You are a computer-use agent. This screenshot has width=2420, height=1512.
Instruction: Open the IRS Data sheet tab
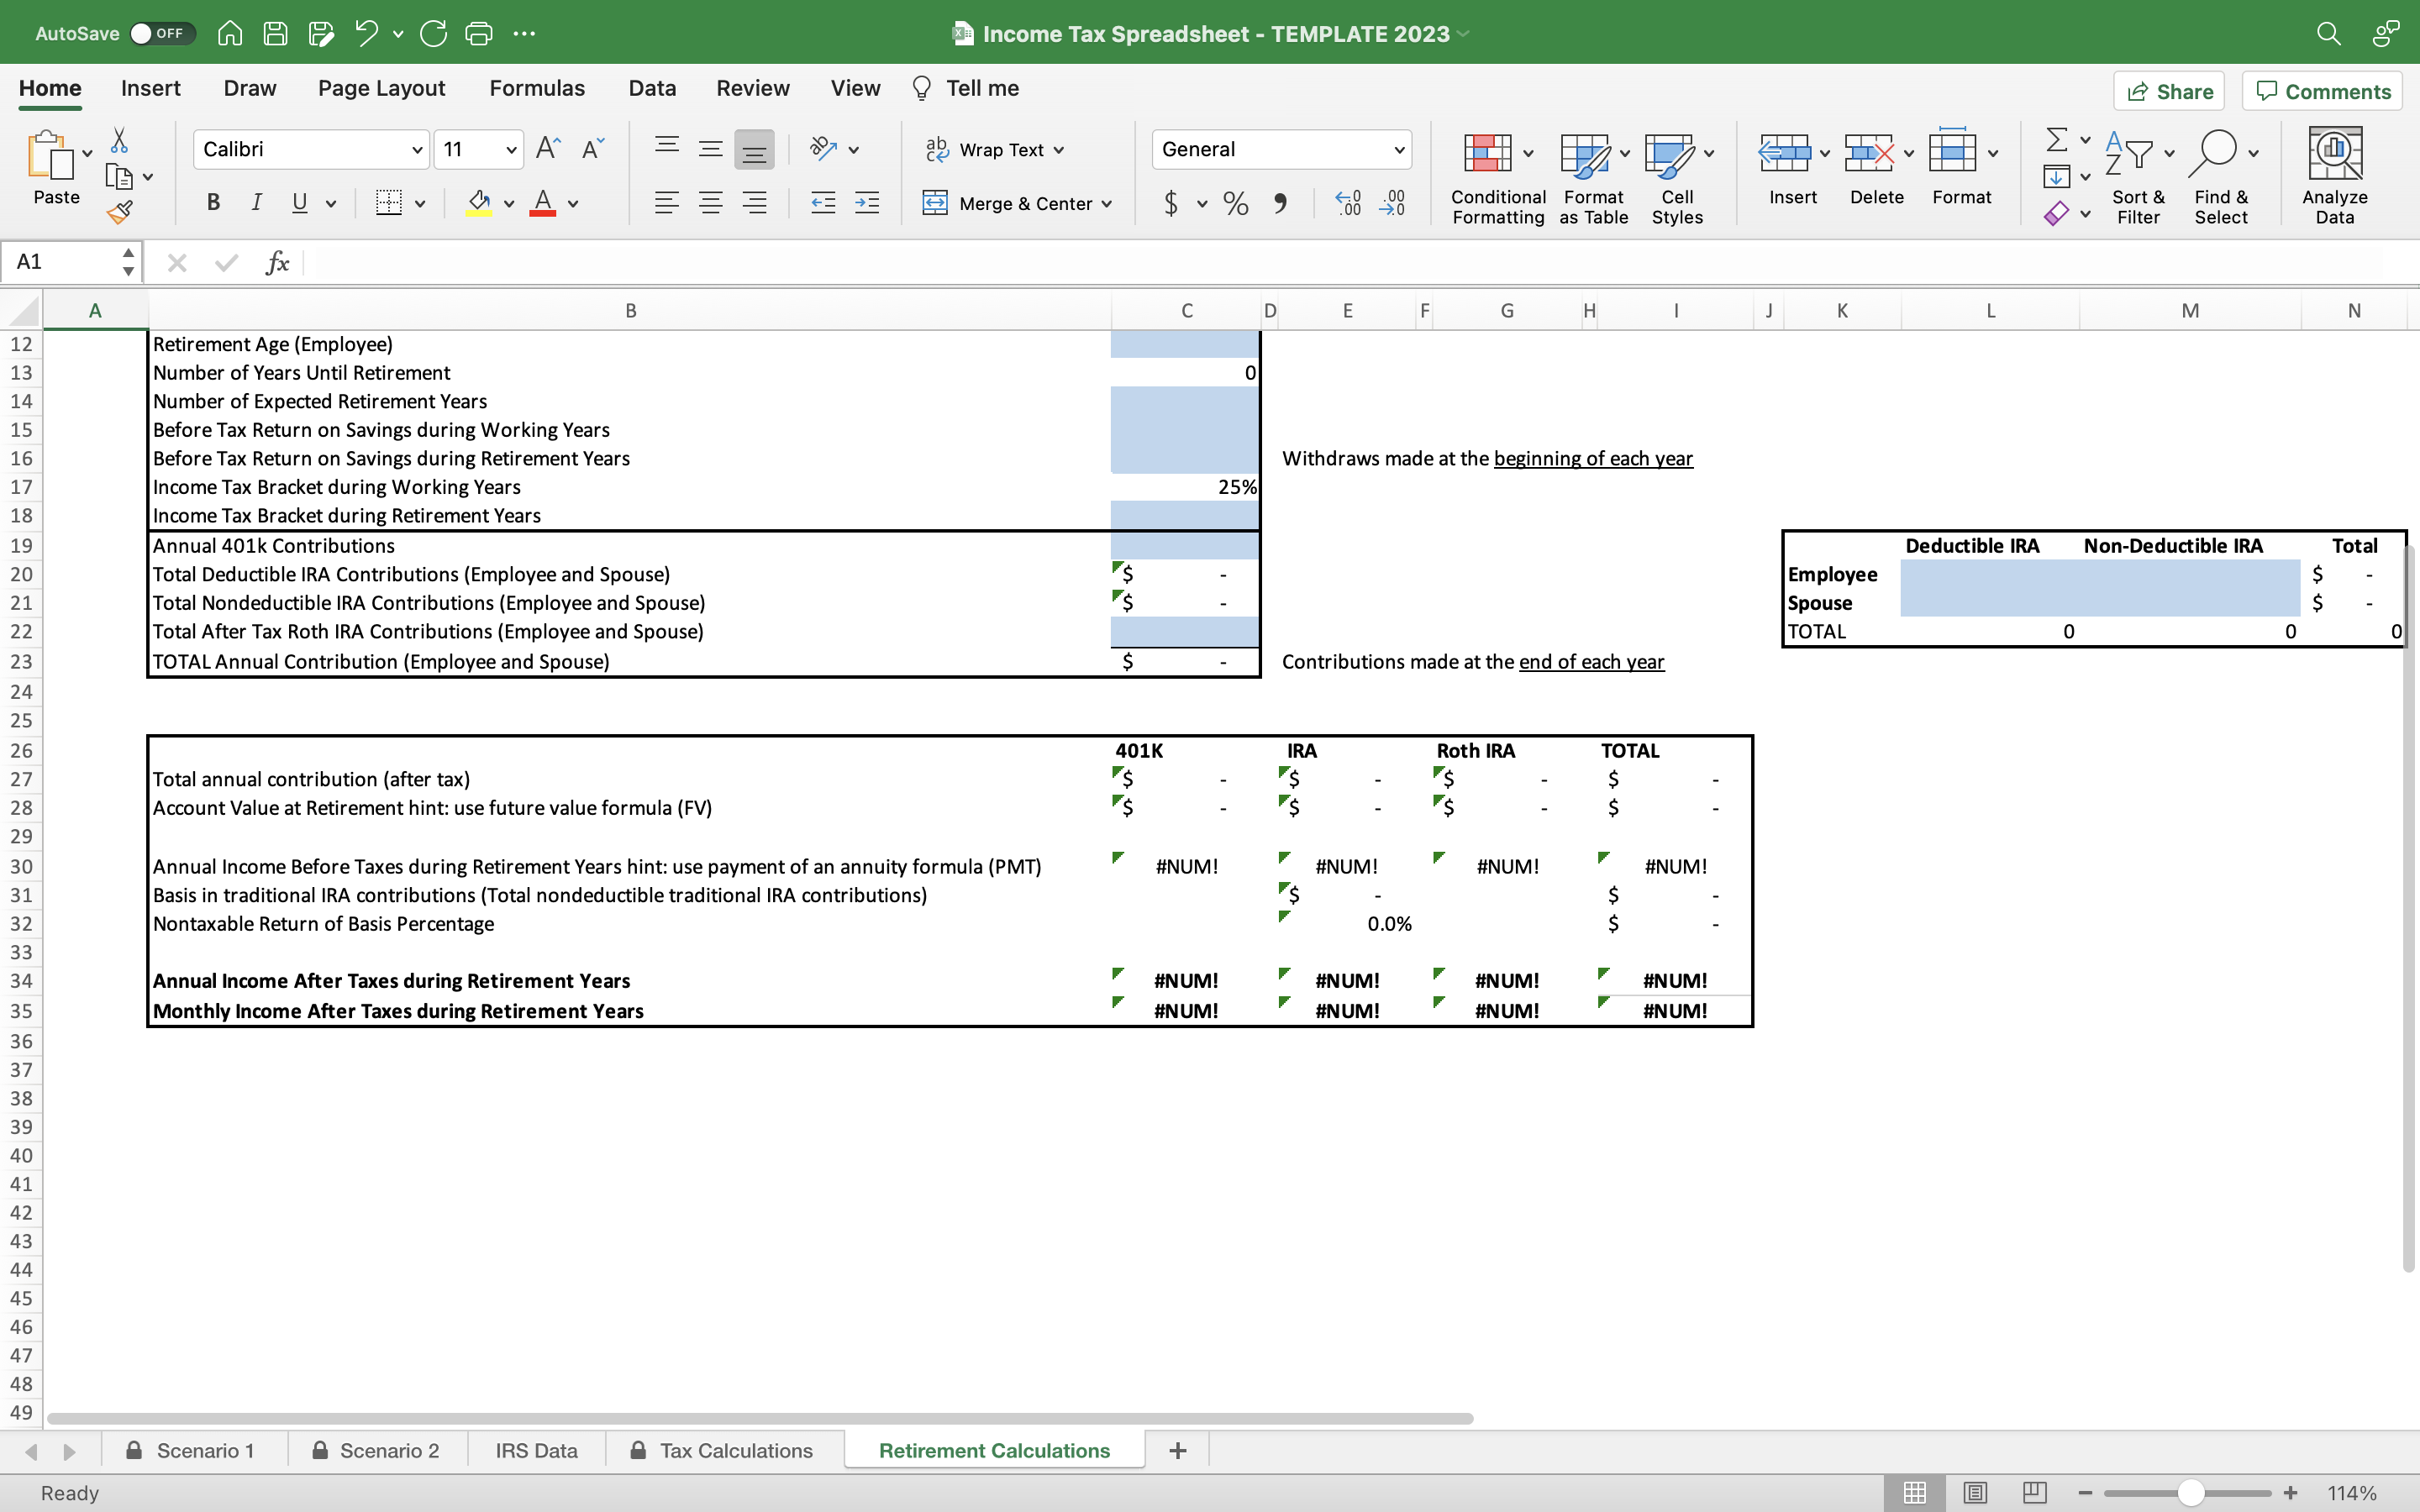click(536, 1449)
